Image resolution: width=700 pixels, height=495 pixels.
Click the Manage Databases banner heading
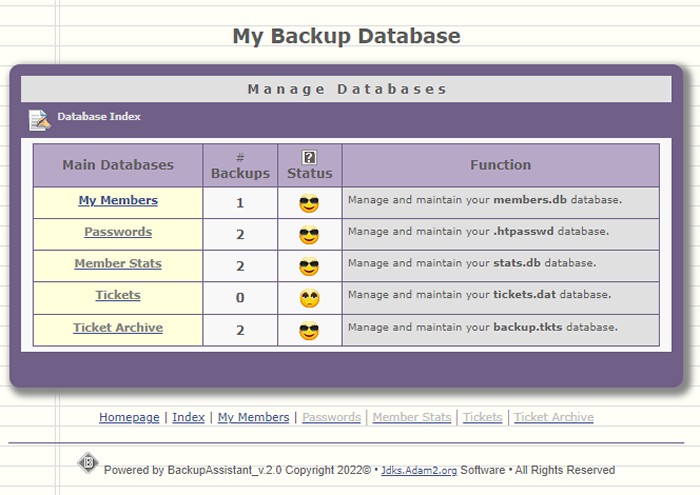347,89
